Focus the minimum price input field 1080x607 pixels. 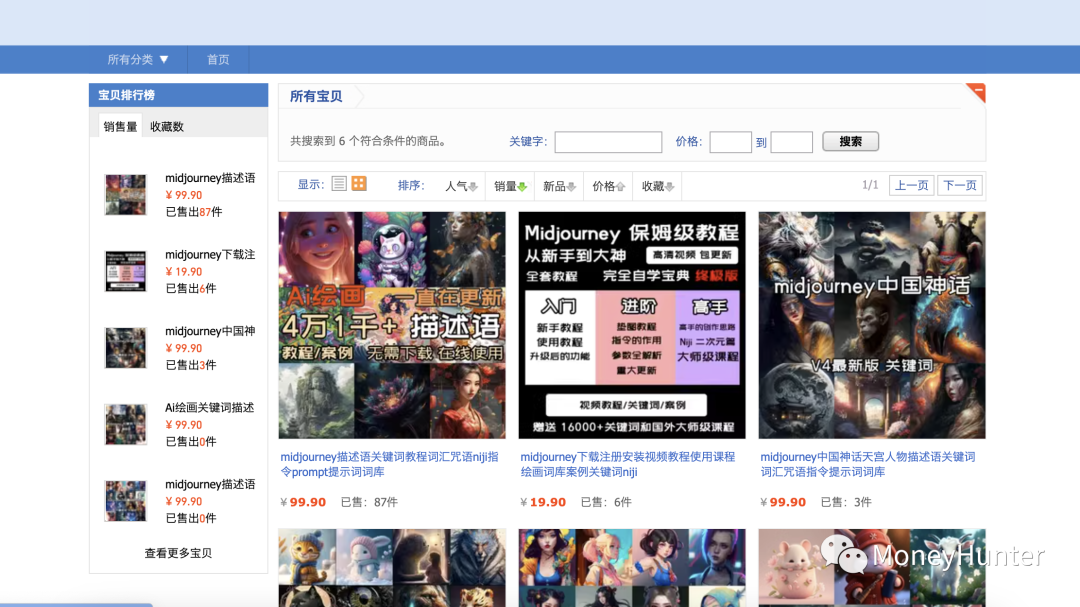(x=730, y=142)
